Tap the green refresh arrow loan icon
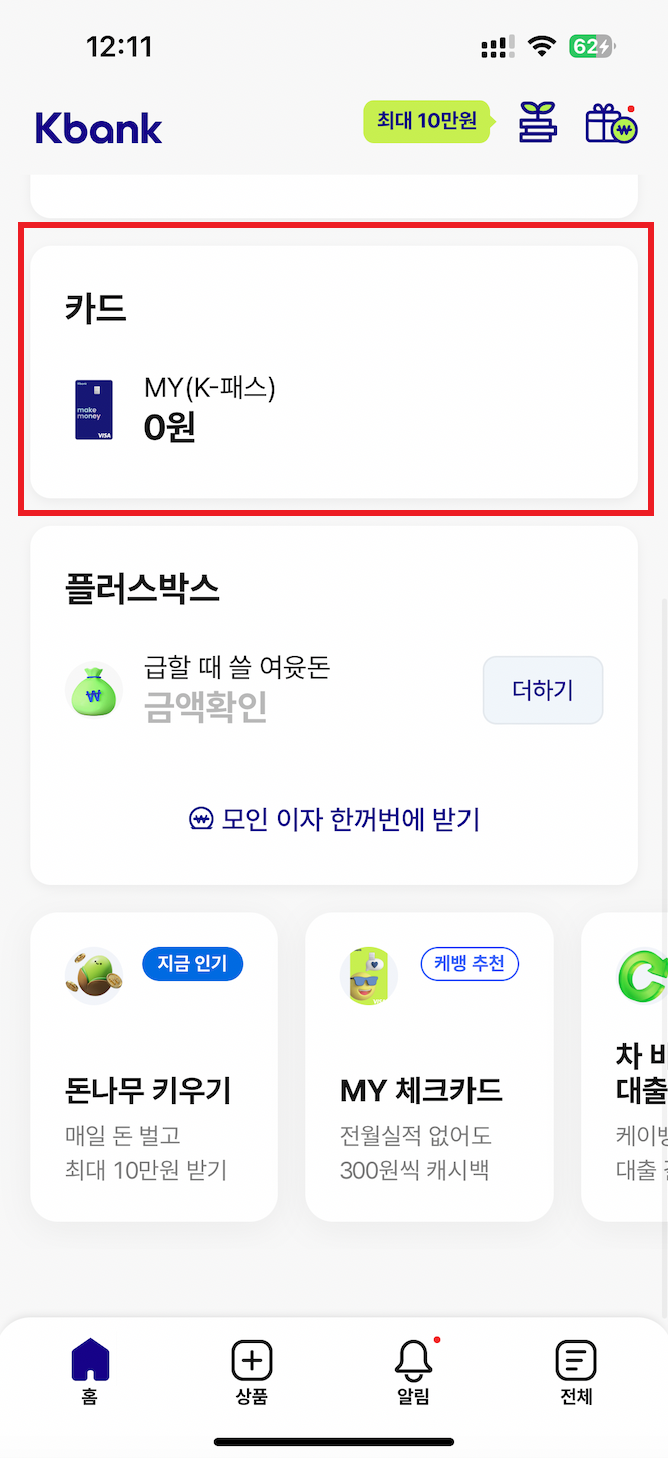The width and height of the screenshot is (668, 1458). [640, 975]
